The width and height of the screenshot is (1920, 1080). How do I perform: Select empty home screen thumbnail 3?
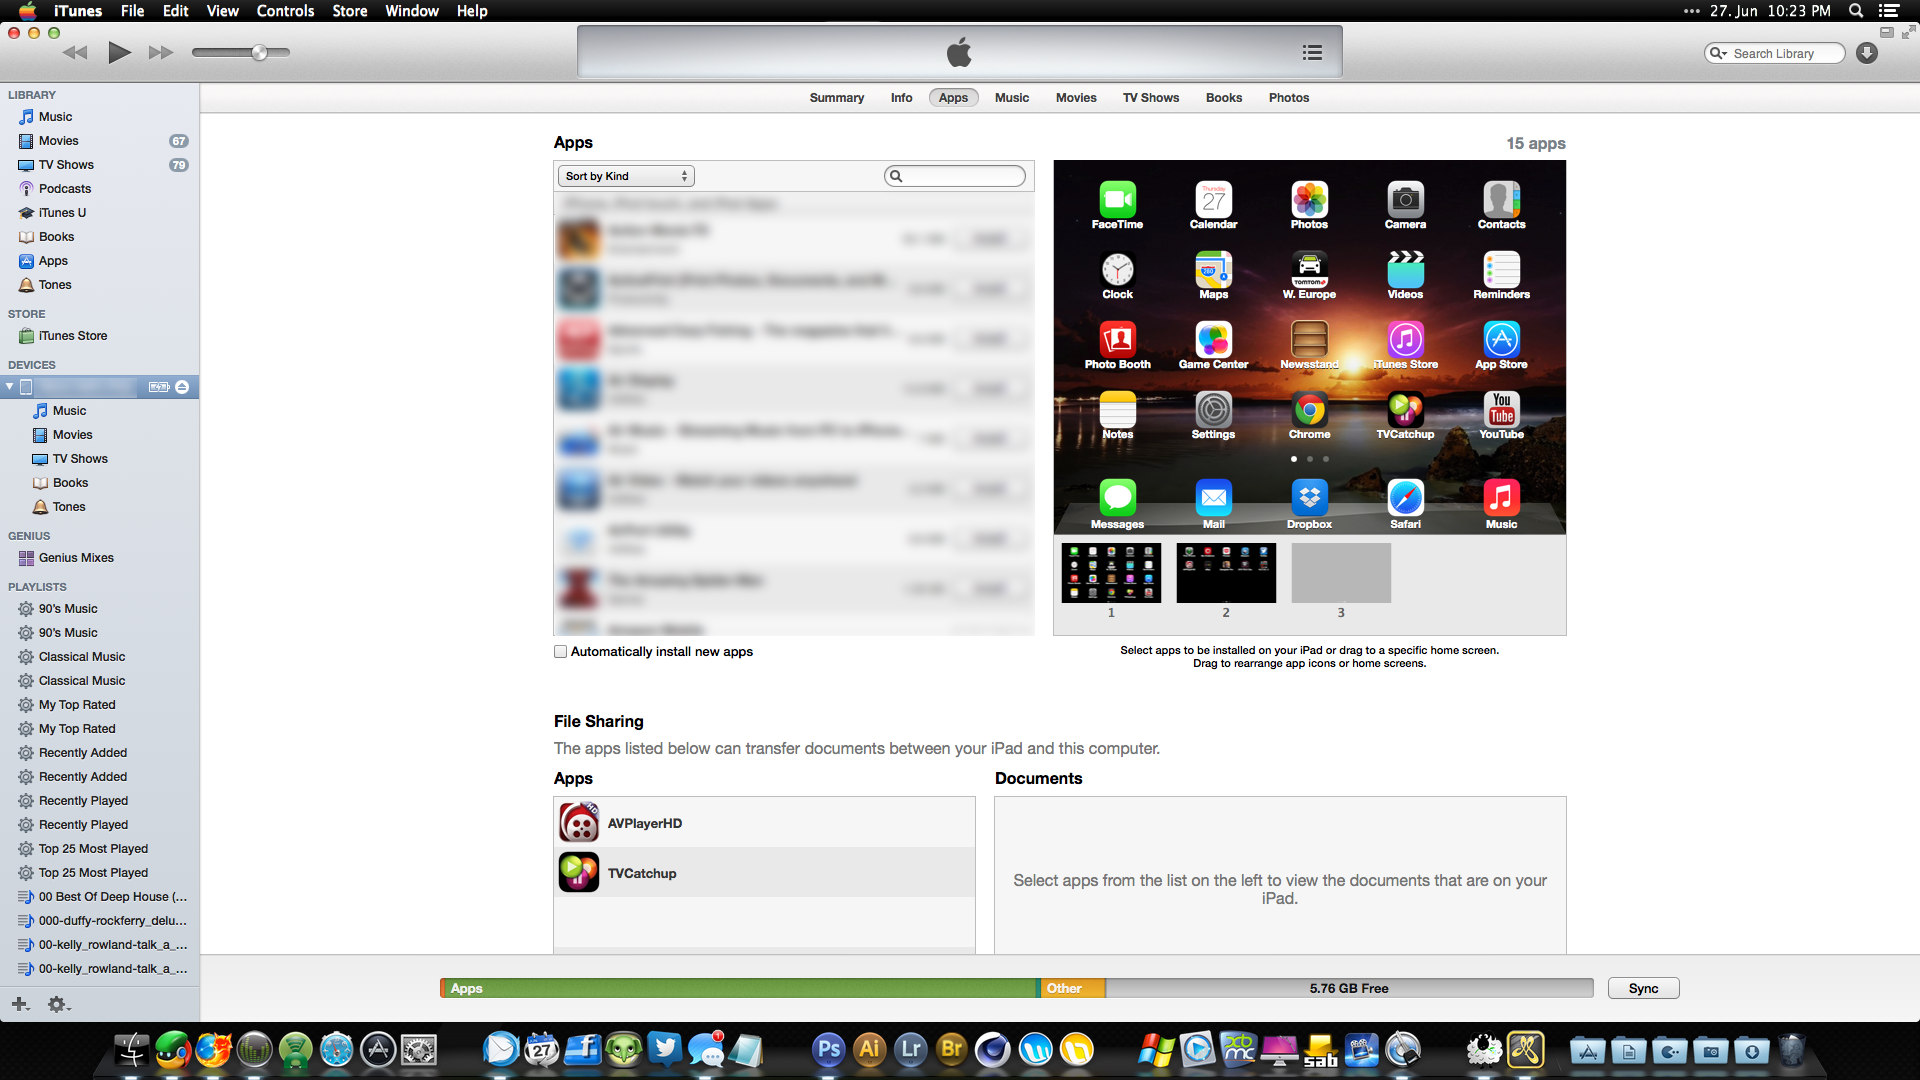click(x=1341, y=573)
